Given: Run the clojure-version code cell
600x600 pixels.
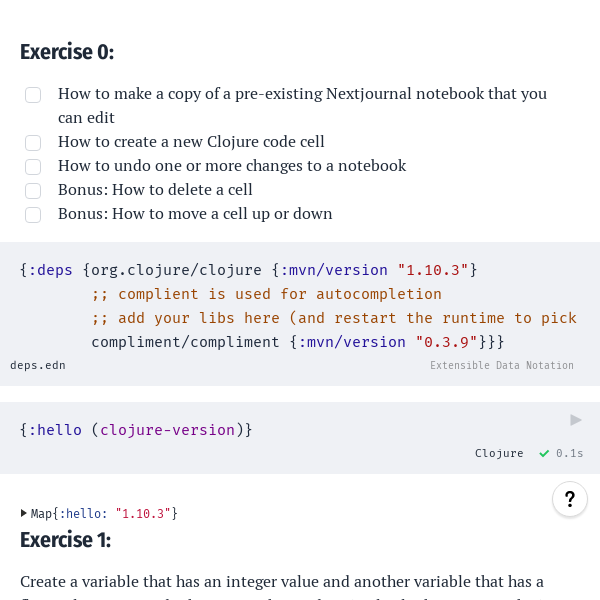Looking at the screenshot, I should tap(576, 420).
